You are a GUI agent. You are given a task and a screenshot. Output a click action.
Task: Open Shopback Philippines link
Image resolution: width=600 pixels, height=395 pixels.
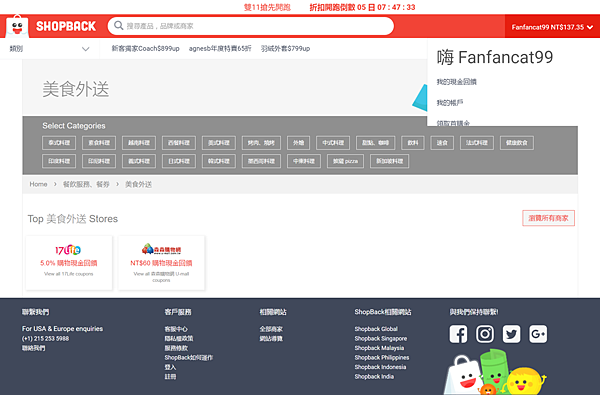pyautogui.click(x=382, y=357)
